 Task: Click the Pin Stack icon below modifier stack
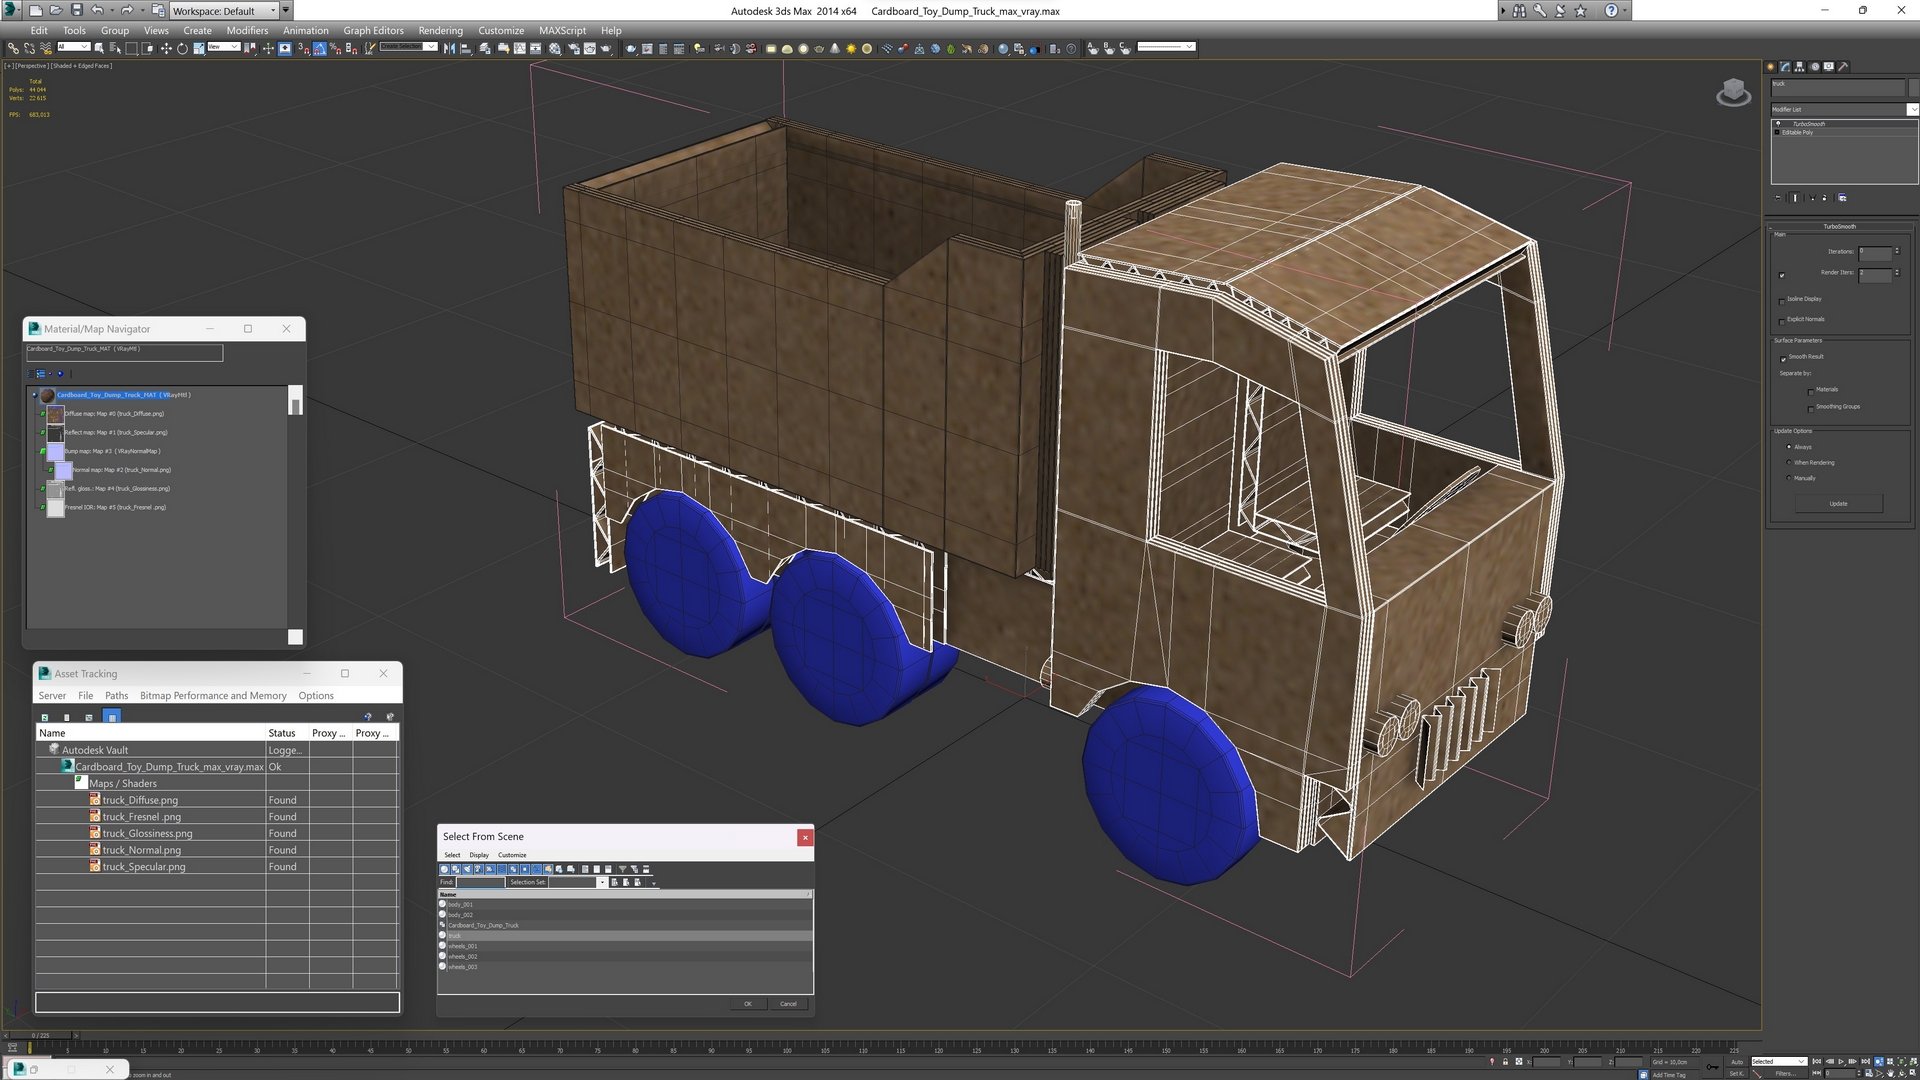point(1778,198)
